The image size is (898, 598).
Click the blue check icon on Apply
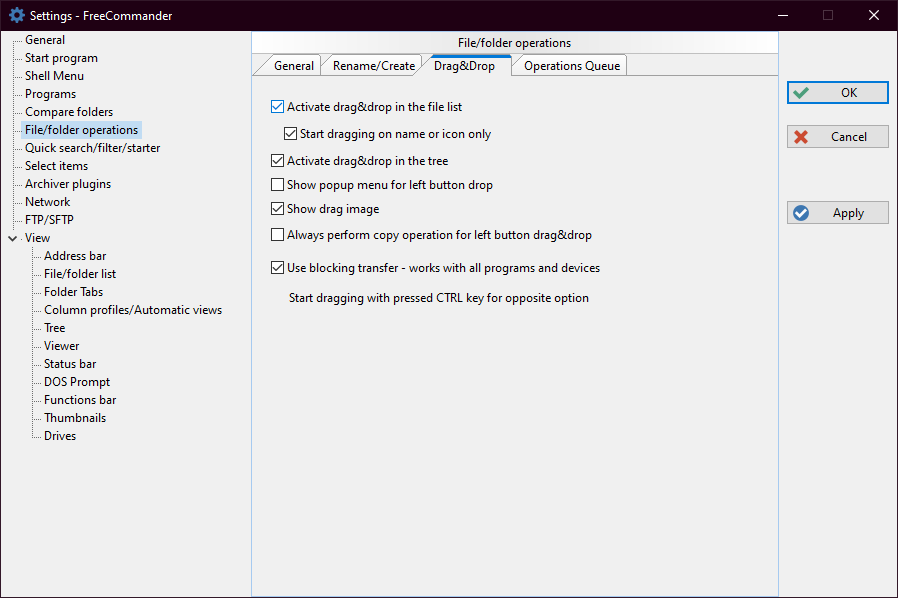(801, 213)
